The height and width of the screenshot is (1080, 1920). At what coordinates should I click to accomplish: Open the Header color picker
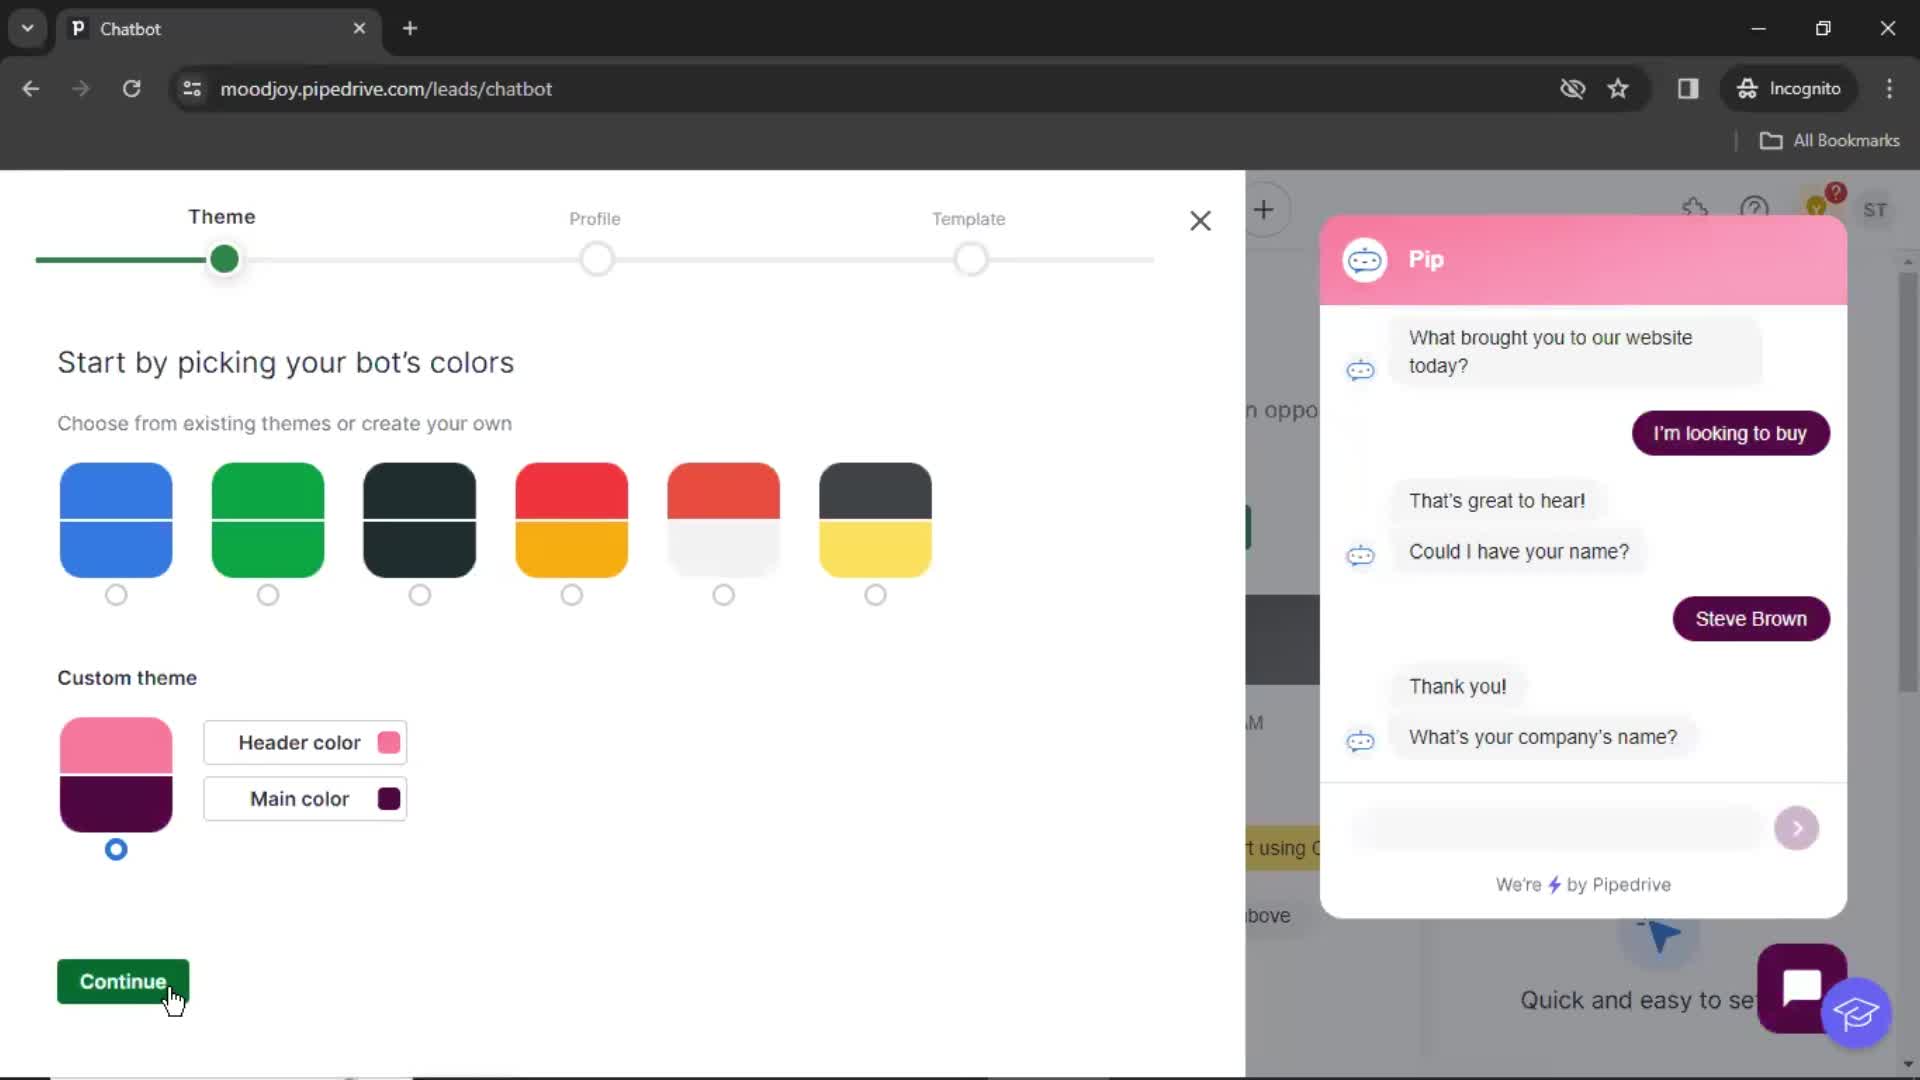pyautogui.click(x=305, y=742)
